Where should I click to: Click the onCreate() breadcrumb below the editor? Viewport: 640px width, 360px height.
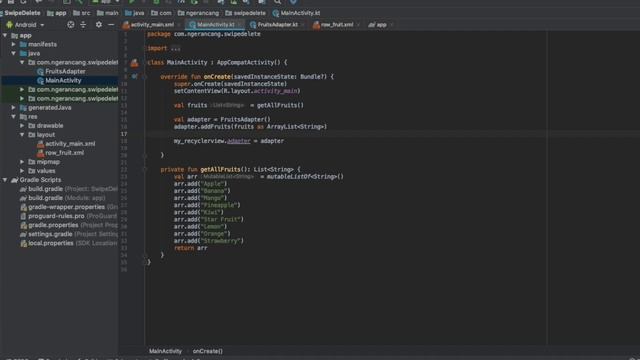207,351
